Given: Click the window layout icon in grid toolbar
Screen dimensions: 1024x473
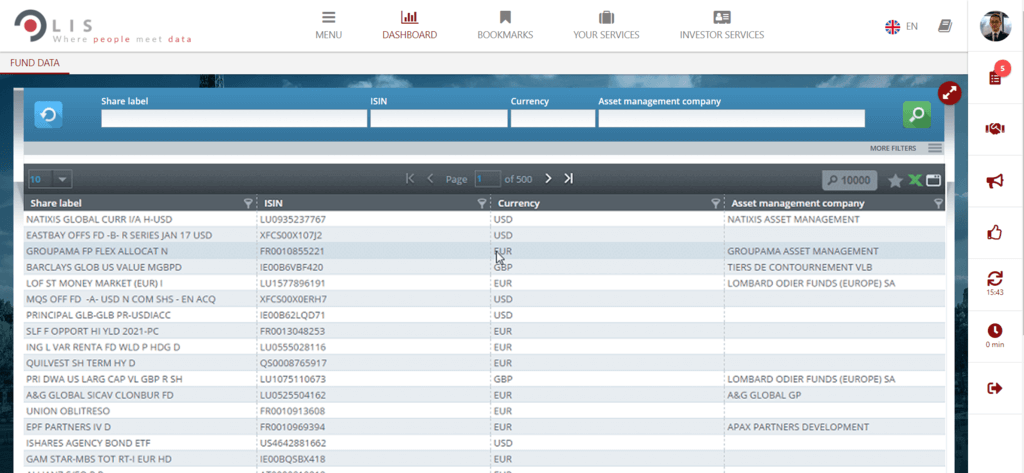Looking at the screenshot, I should point(933,180).
